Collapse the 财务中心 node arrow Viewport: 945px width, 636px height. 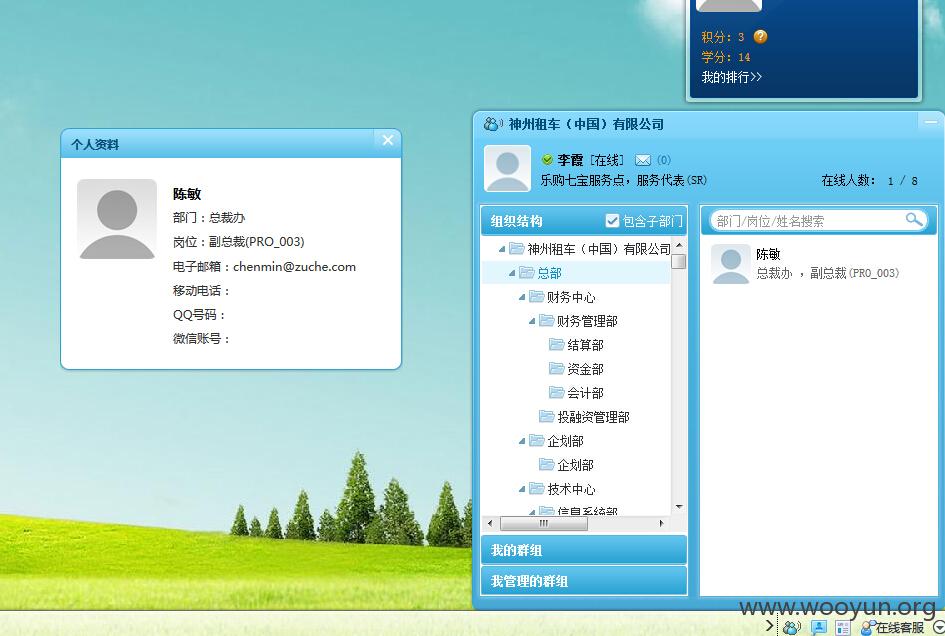522,297
